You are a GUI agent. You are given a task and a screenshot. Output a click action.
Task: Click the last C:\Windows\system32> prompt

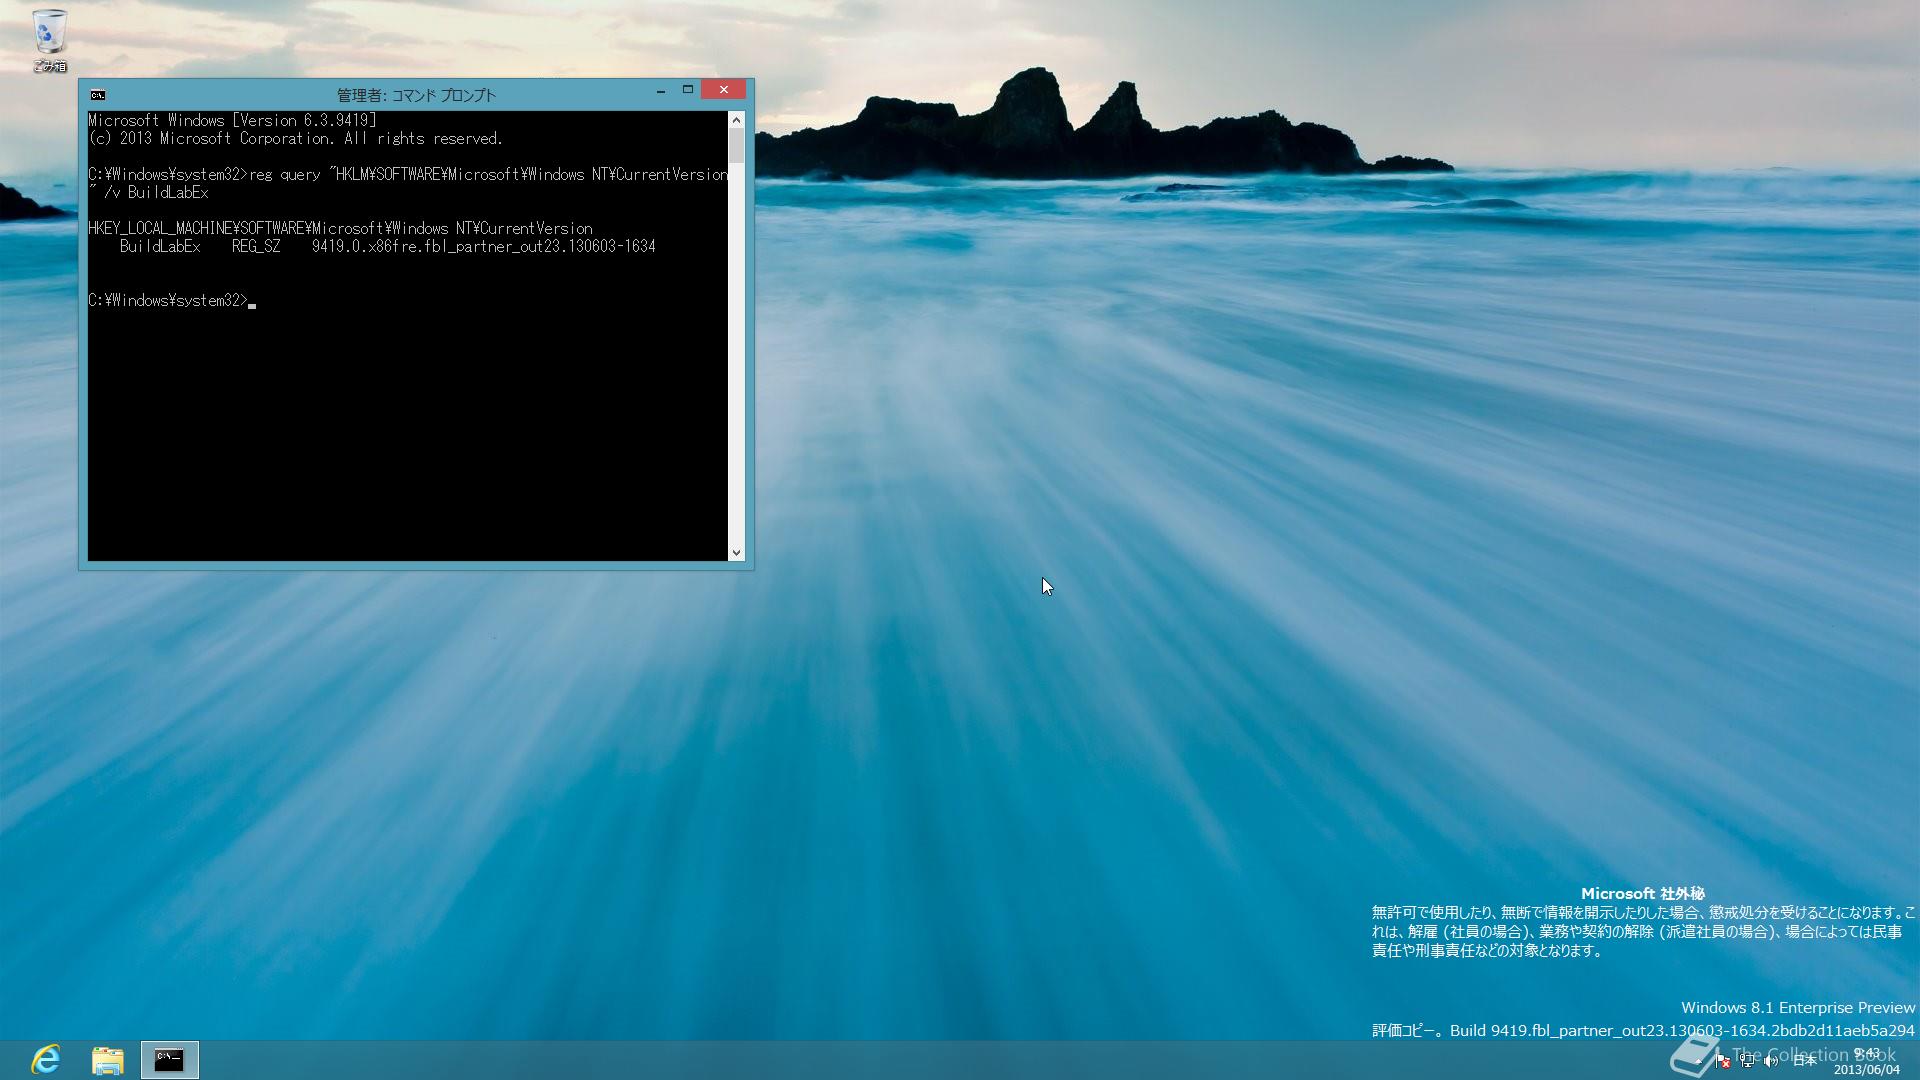[x=168, y=300]
